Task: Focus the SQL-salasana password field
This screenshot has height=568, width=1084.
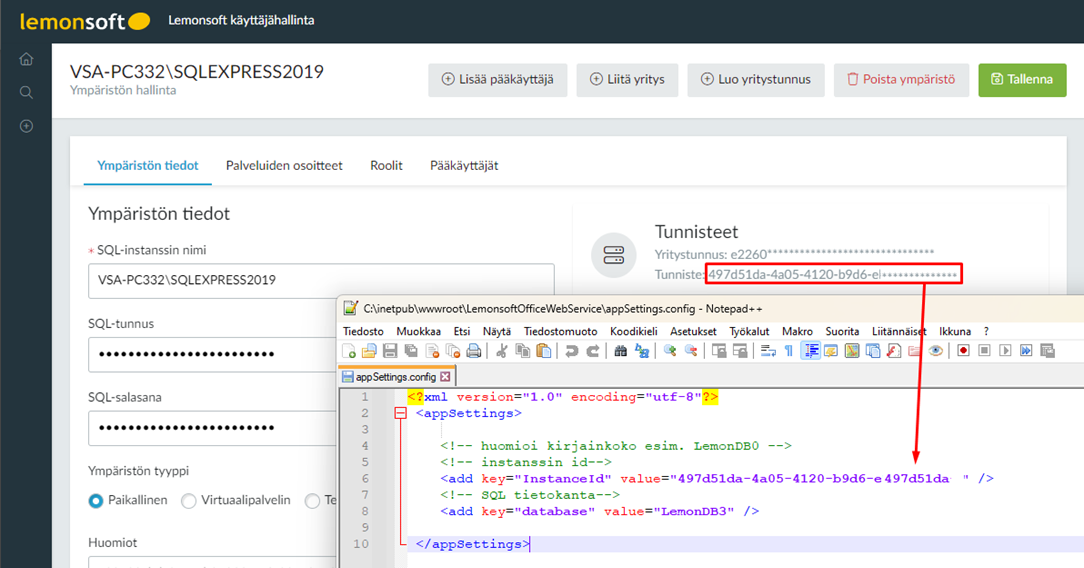Action: 213,428
